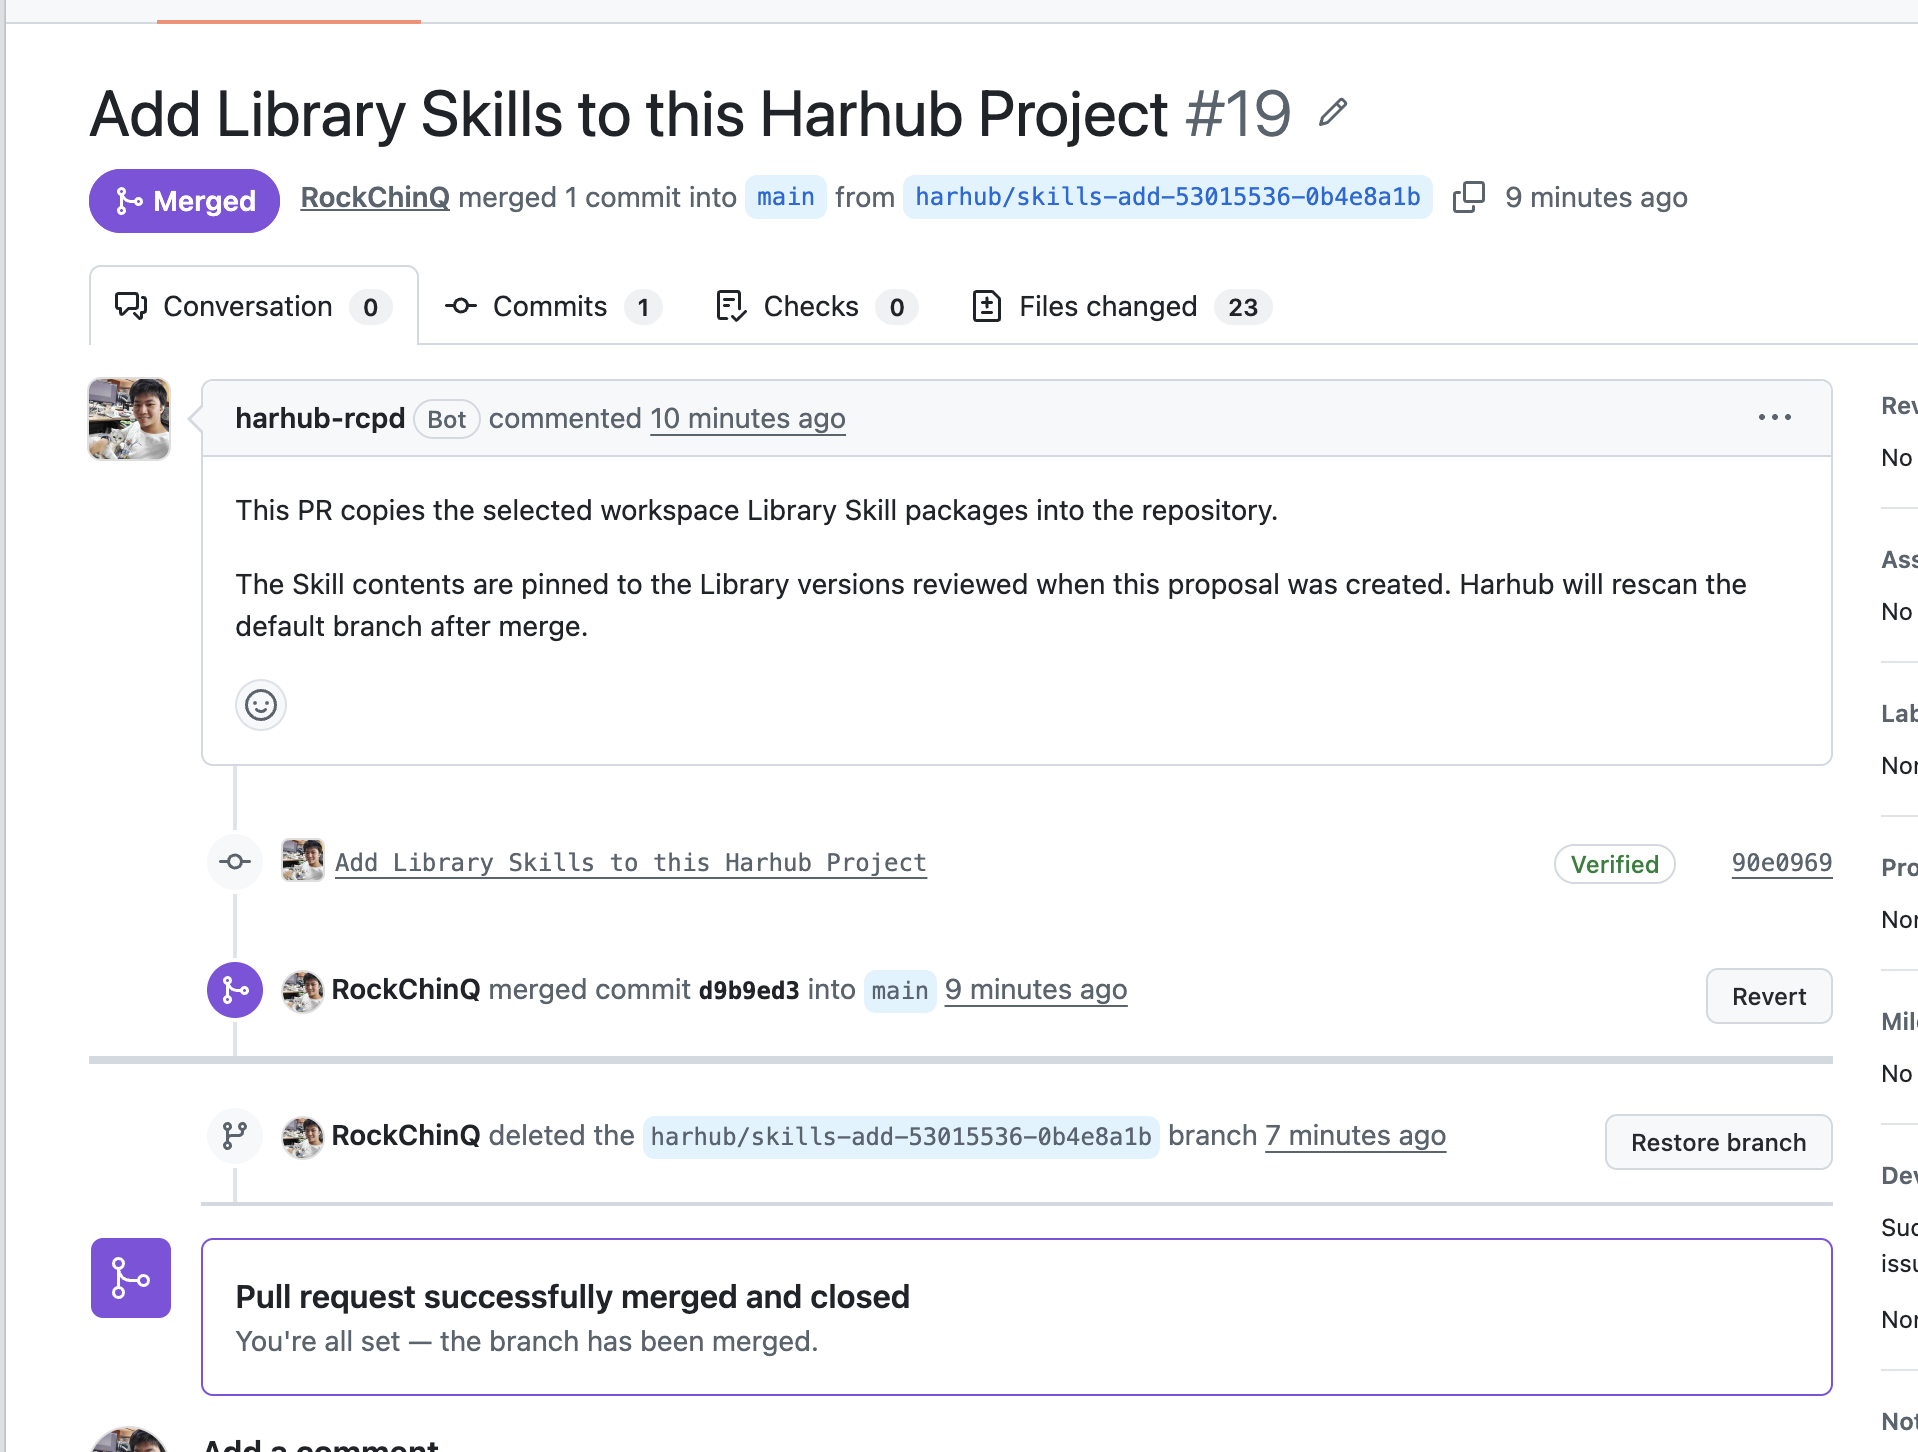This screenshot has width=1918, height=1452.
Task: View the Files changed tab
Action: [x=1122, y=306]
